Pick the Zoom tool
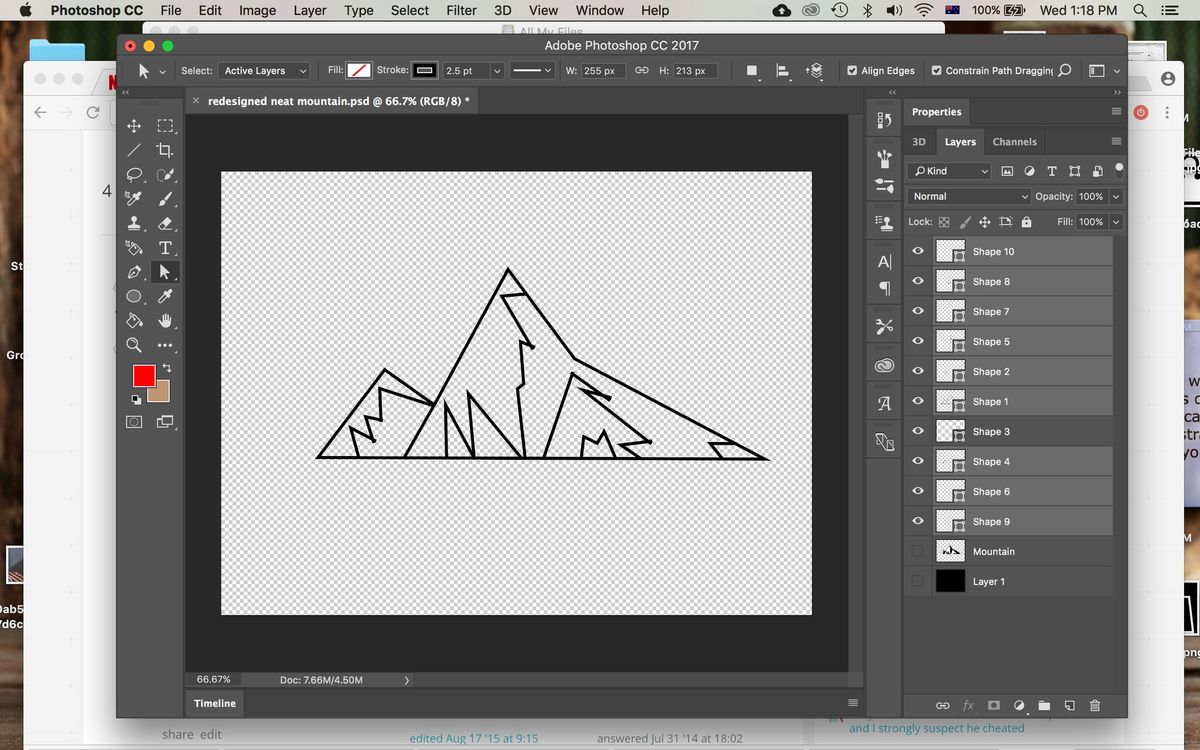The height and width of the screenshot is (750, 1200). (133, 345)
